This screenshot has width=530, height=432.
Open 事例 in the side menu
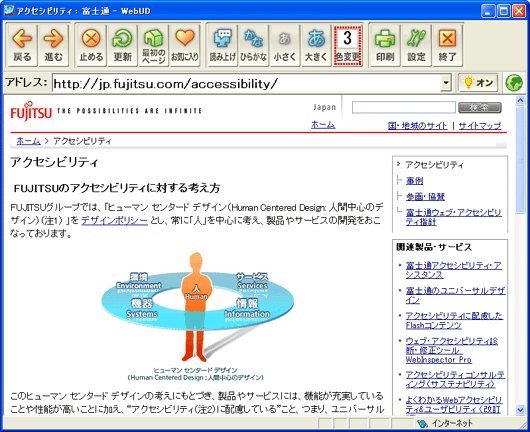coord(414,181)
